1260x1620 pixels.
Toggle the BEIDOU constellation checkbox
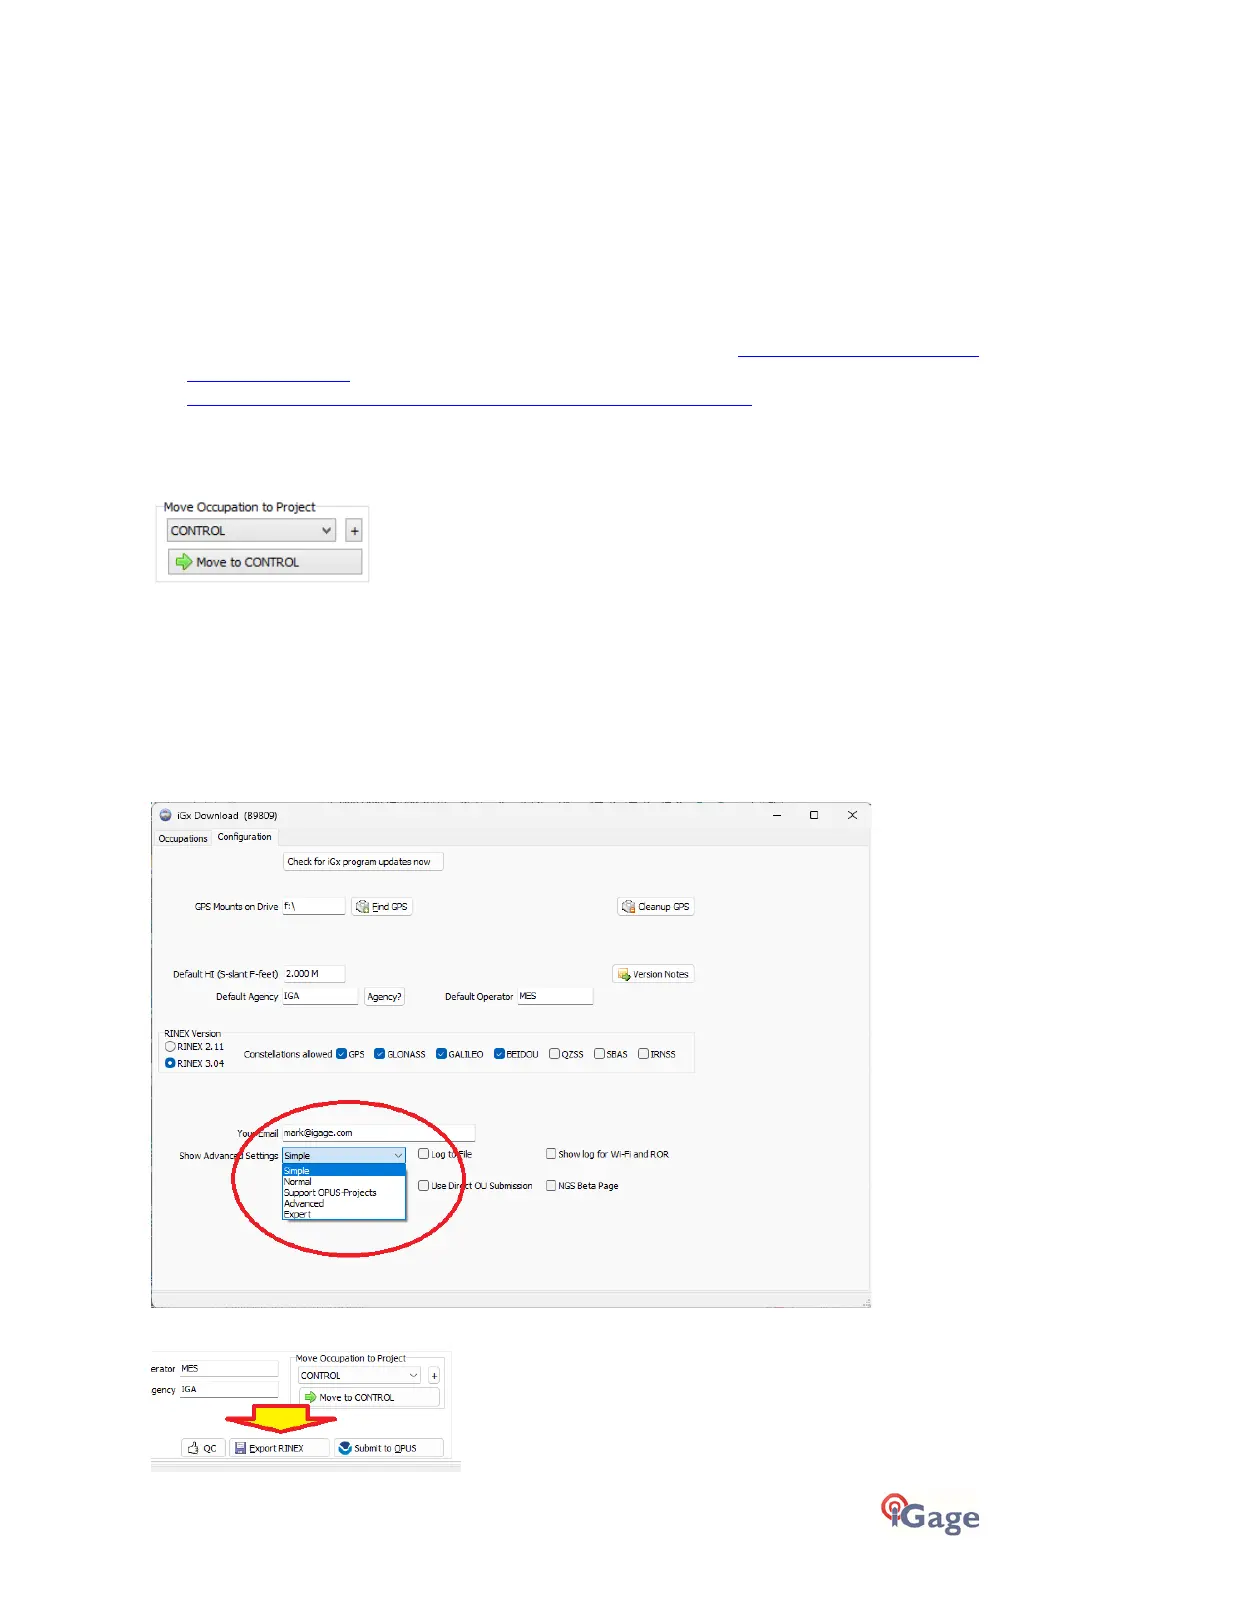[499, 1054]
